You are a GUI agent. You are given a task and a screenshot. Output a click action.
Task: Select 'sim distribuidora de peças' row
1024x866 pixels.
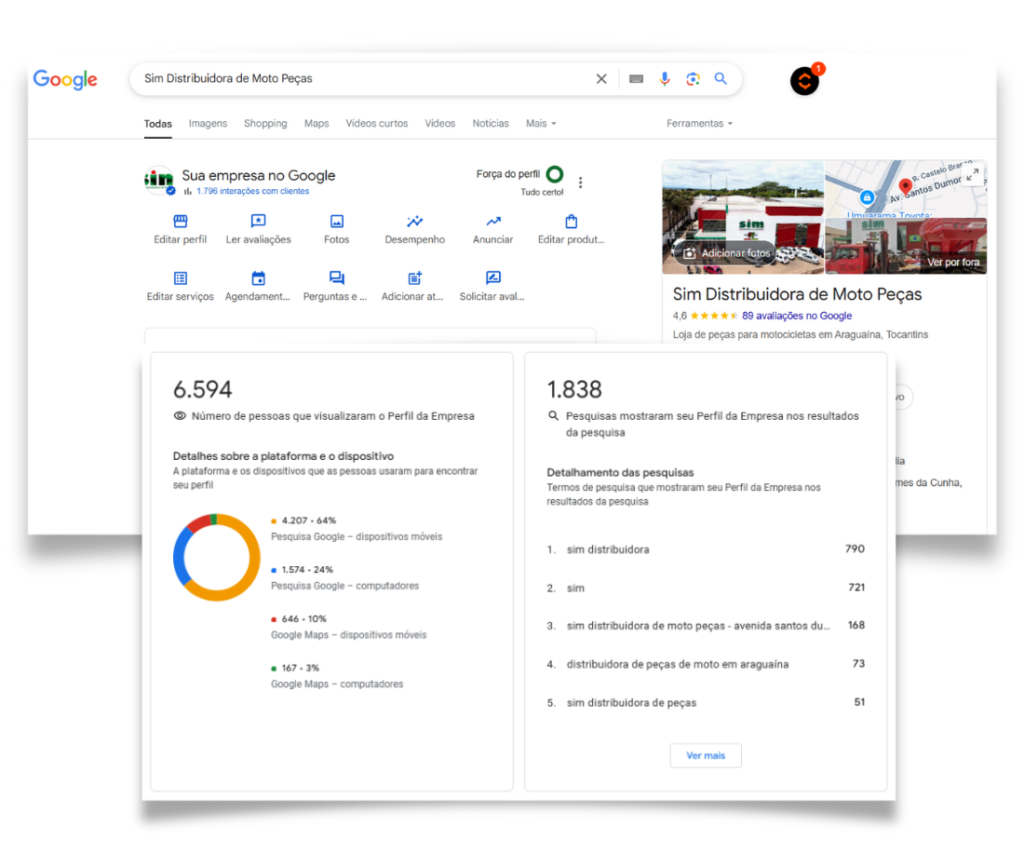pos(705,703)
